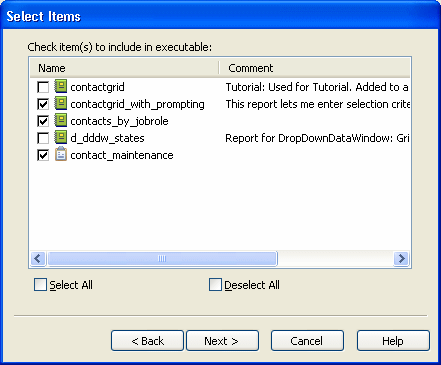Cancel the Select Items wizard

(x=307, y=341)
